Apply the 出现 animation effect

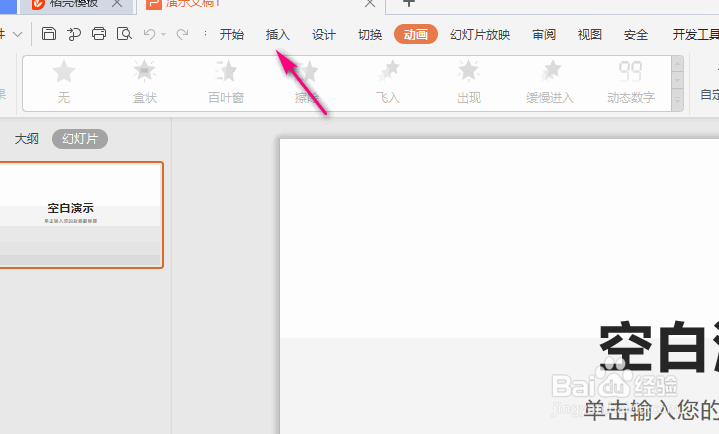(469, 83)
